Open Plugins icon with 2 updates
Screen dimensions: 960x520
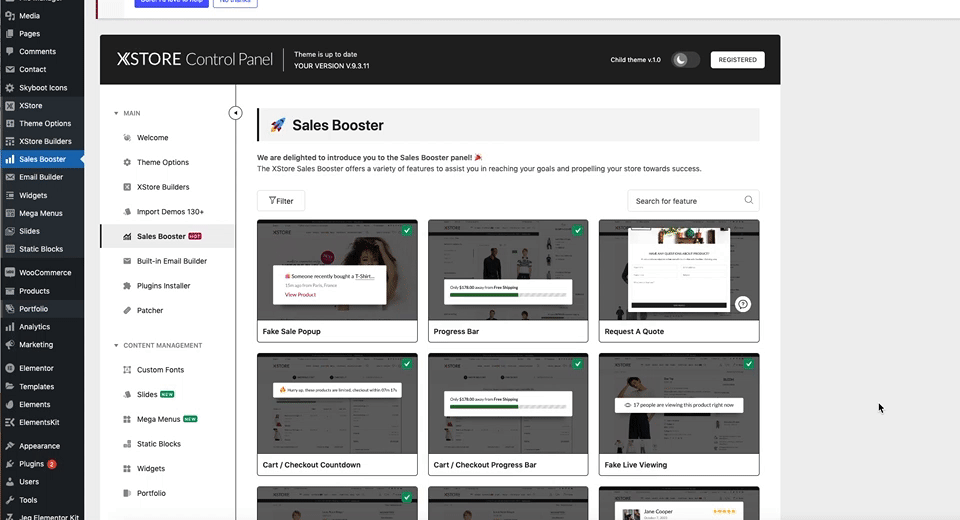[x=10, y=464]
